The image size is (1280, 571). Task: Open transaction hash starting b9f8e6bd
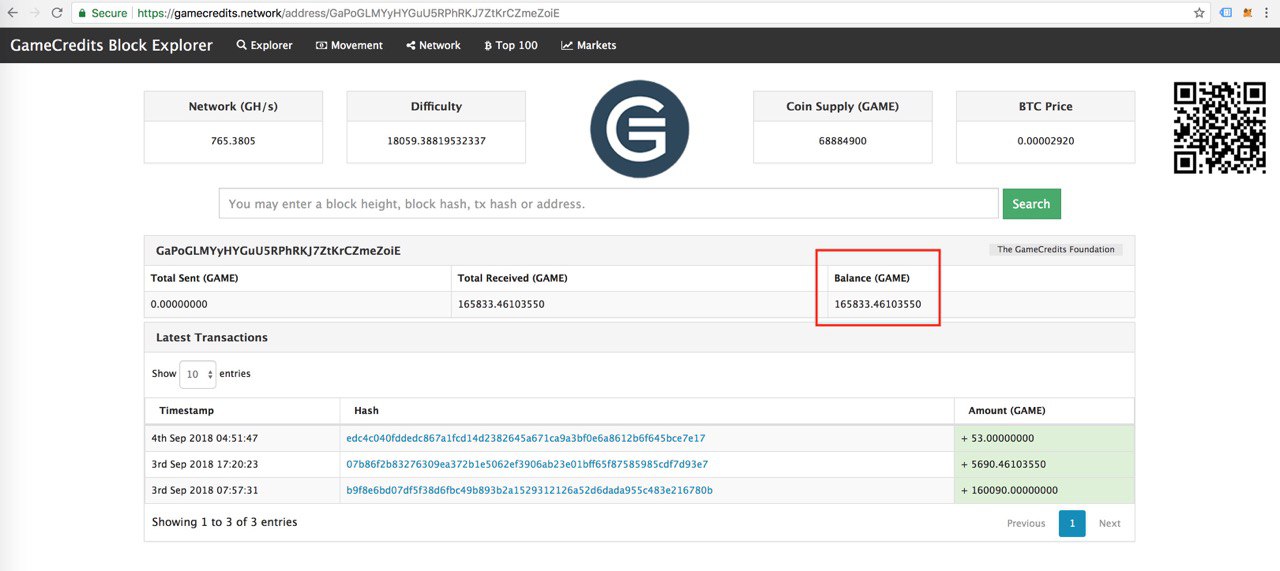pyautogui.click(x=529, y=490)
